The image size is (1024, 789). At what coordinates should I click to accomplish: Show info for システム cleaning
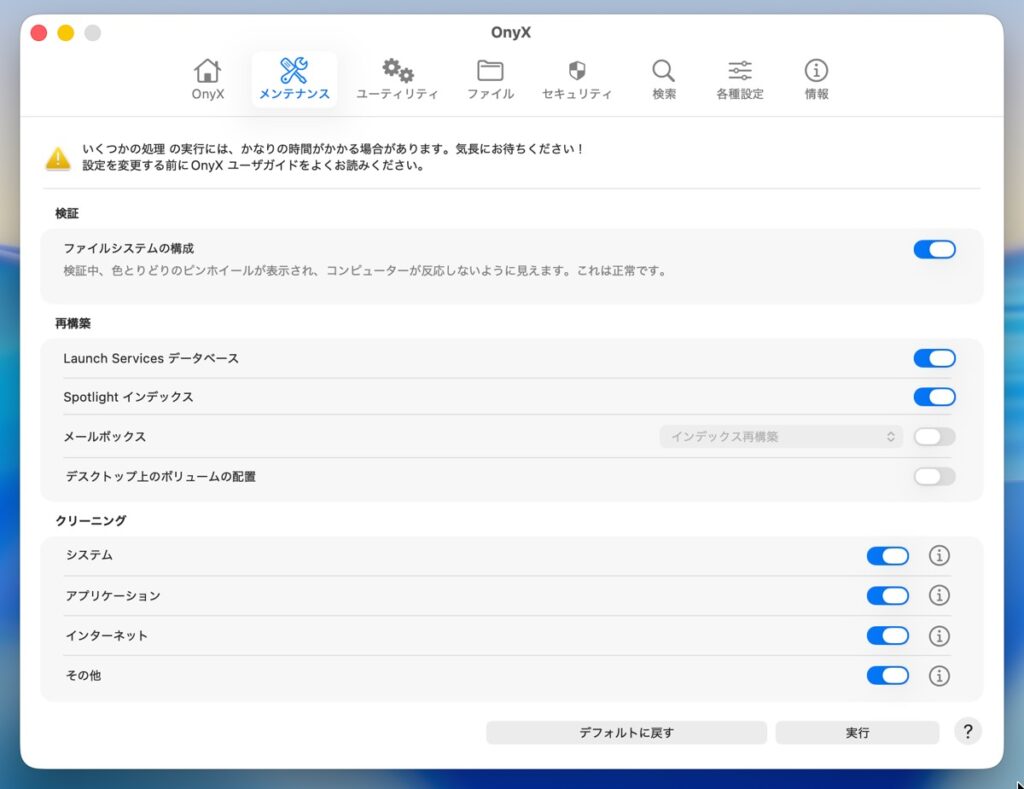coord(938,556)
